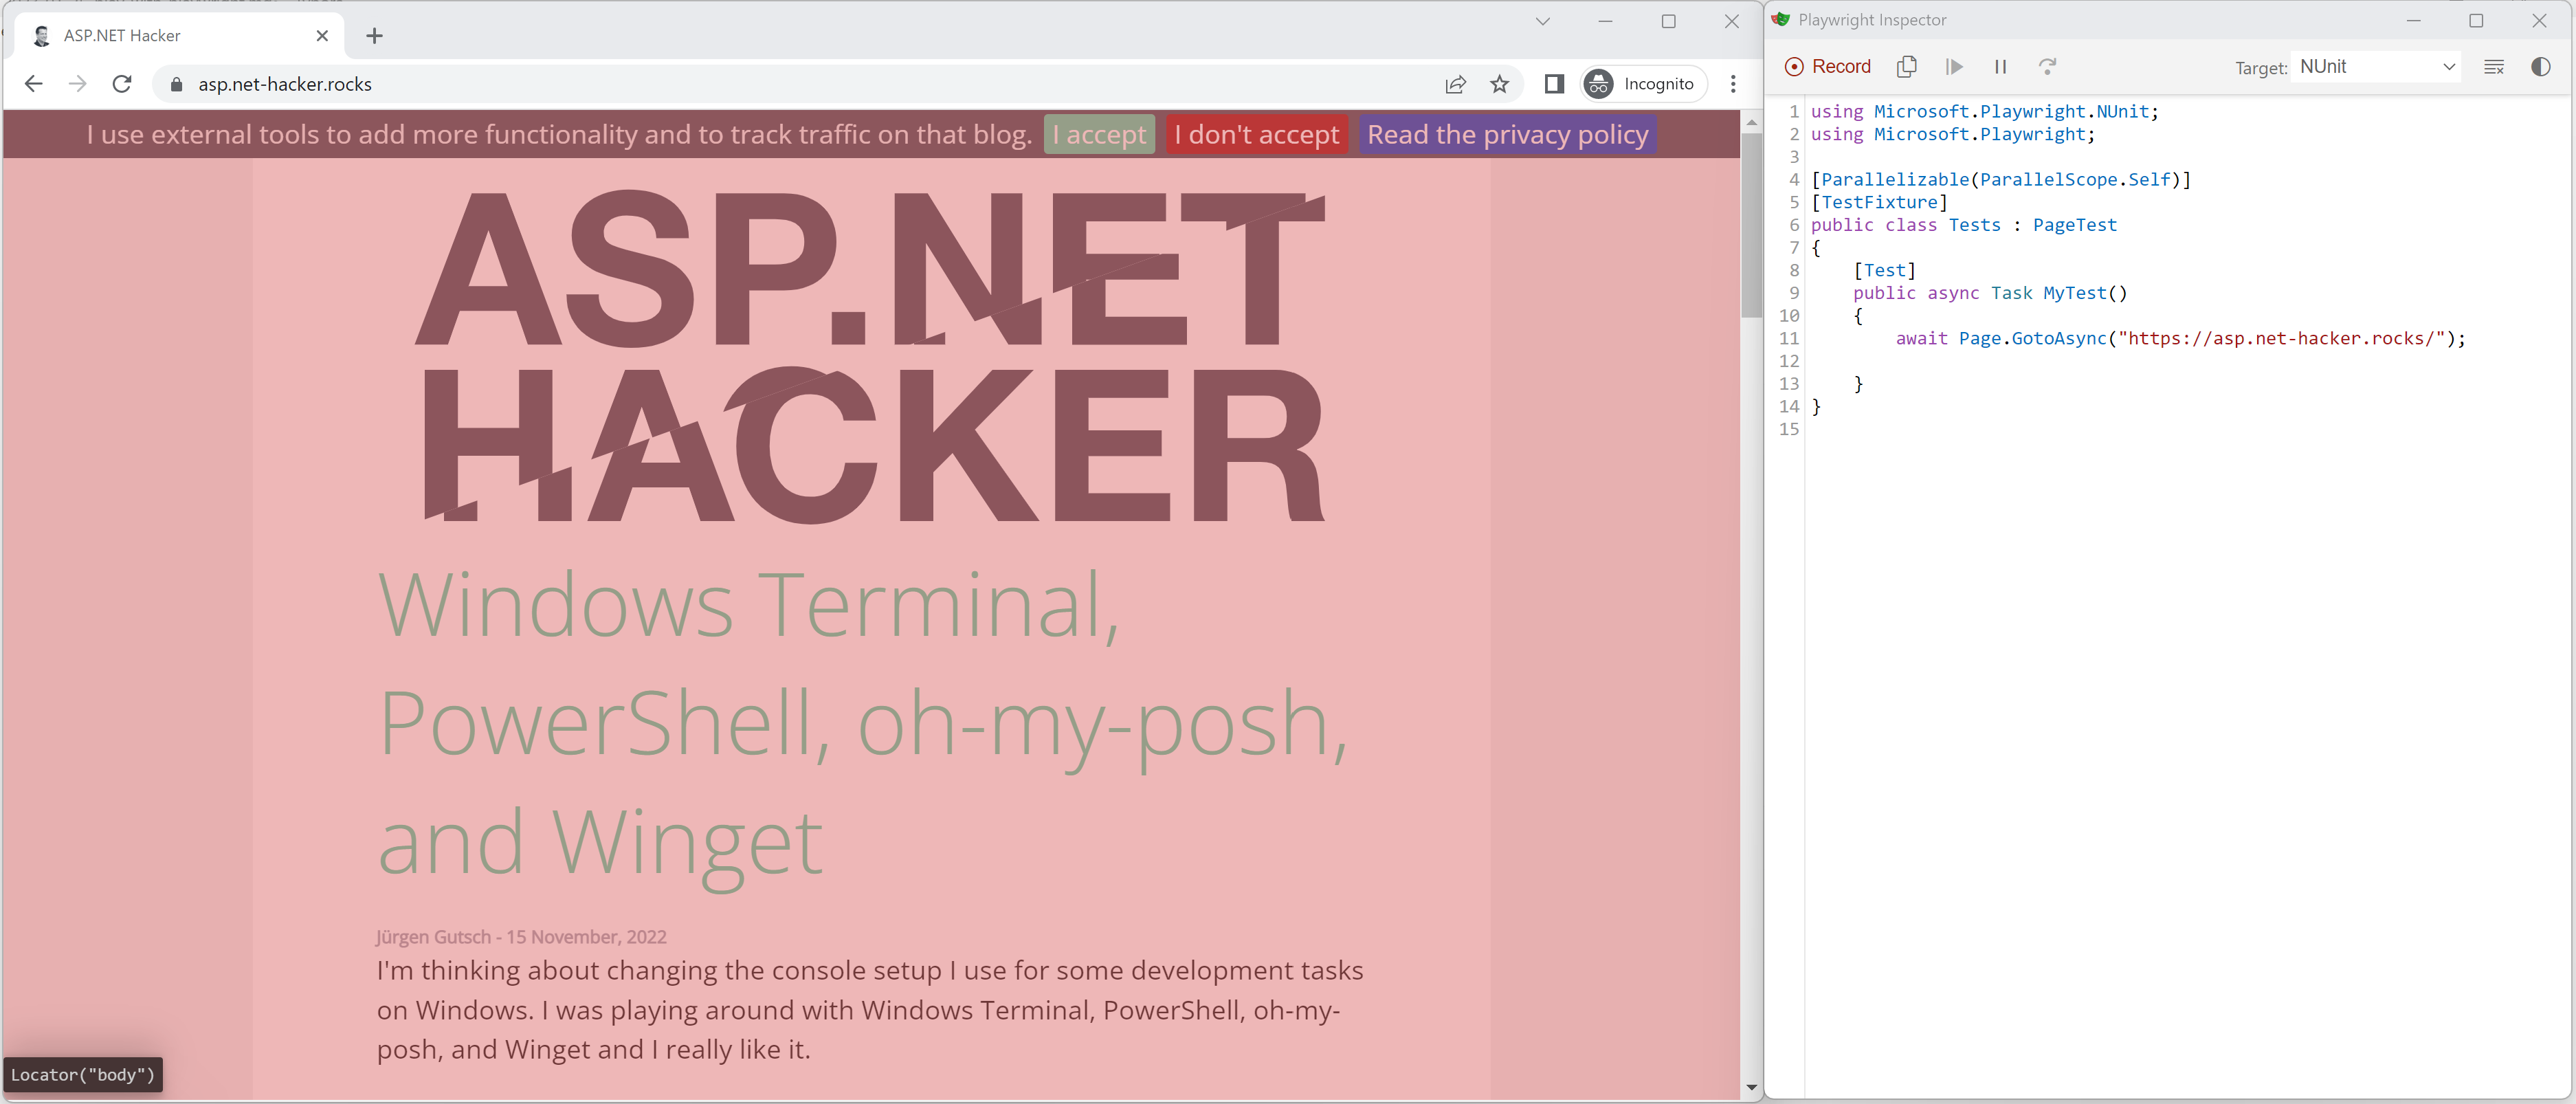Expand browser tab options chevron
2576x1104 pixels.
coord(1540,21)
